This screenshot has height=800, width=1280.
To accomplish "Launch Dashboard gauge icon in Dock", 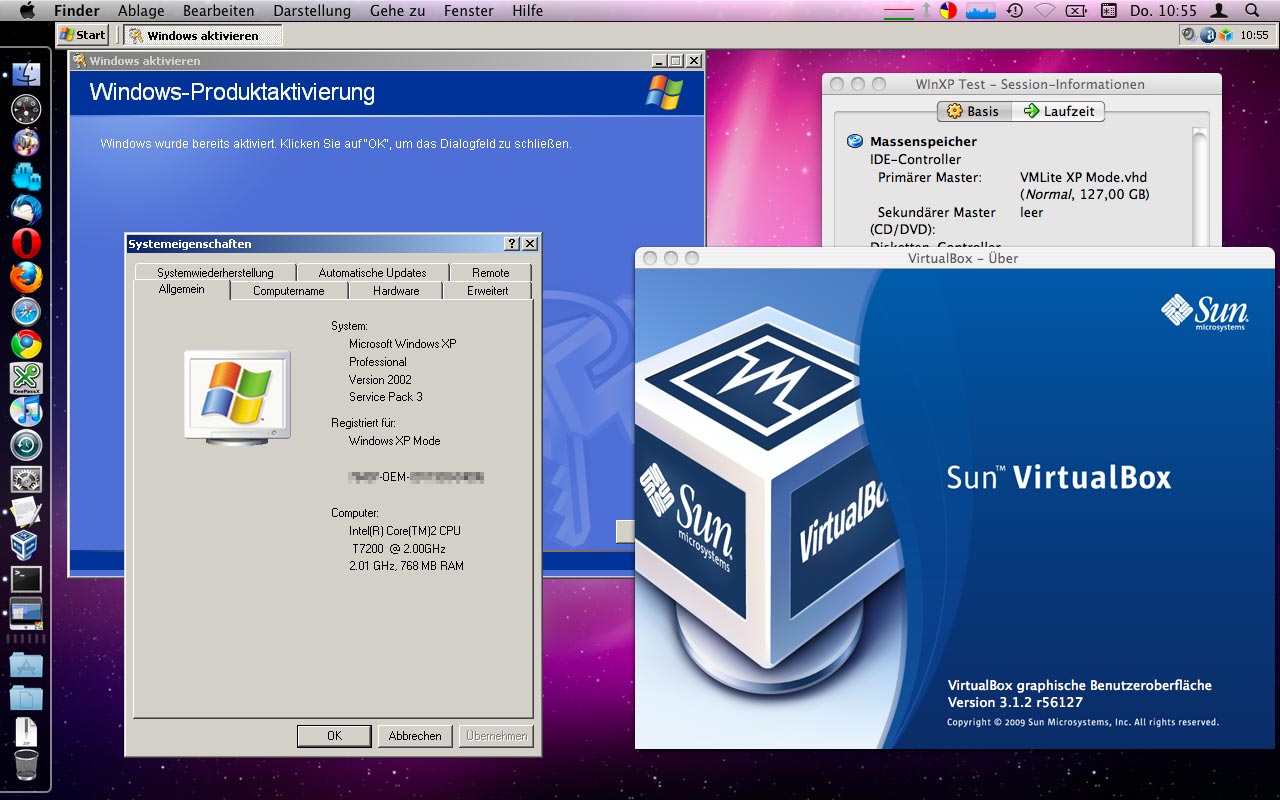I will click(x=26, y=108).
